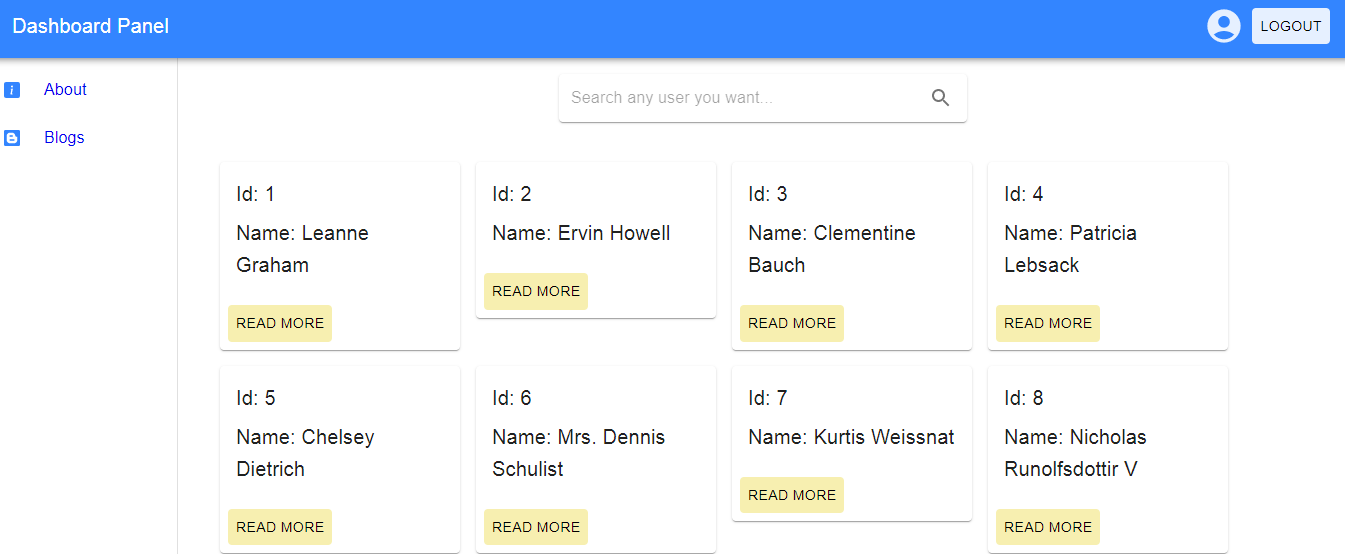Read more about Ervin Howell

pos(536,291)
